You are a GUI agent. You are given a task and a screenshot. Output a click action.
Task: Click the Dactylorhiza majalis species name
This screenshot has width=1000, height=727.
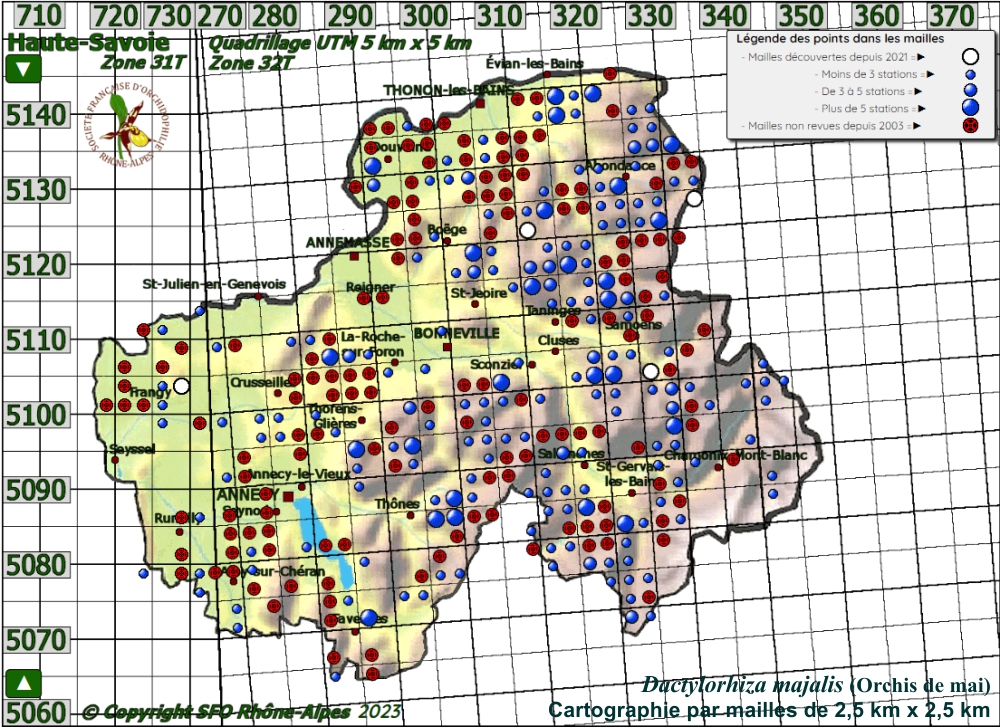pos(743,686)
